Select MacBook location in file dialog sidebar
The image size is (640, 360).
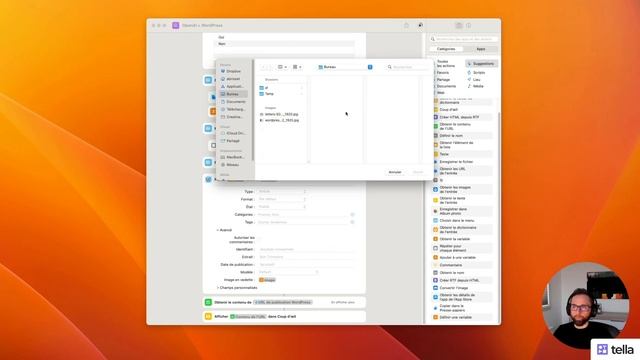(233, 157)
